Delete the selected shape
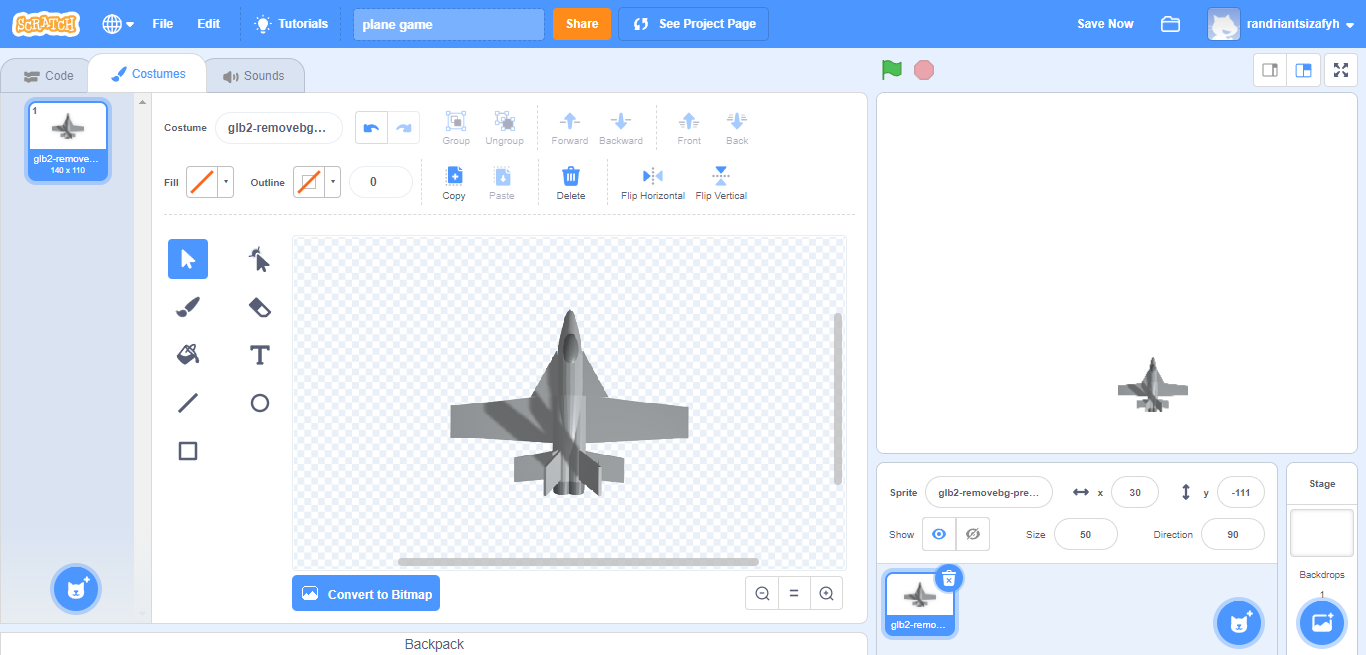The height and width of the screenshot is (655, 1366). 571,183
